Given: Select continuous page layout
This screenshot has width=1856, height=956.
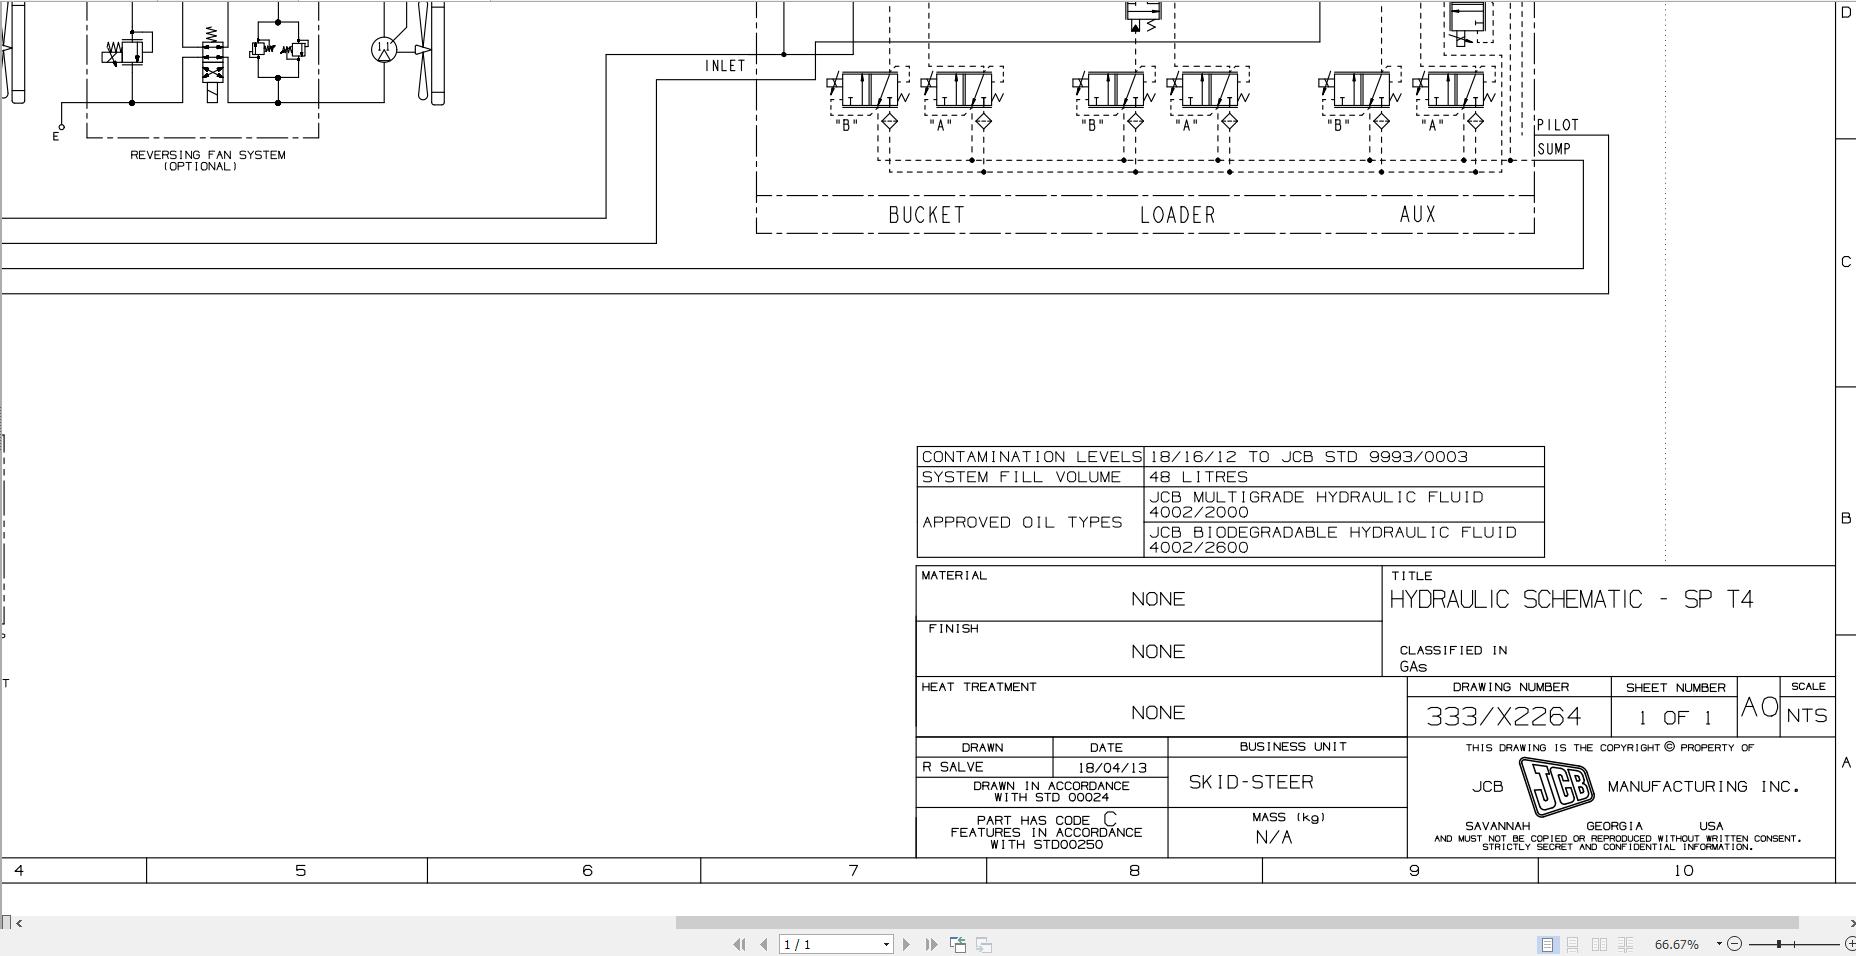Looking at the screenshot, I should tap(1573, 944).
